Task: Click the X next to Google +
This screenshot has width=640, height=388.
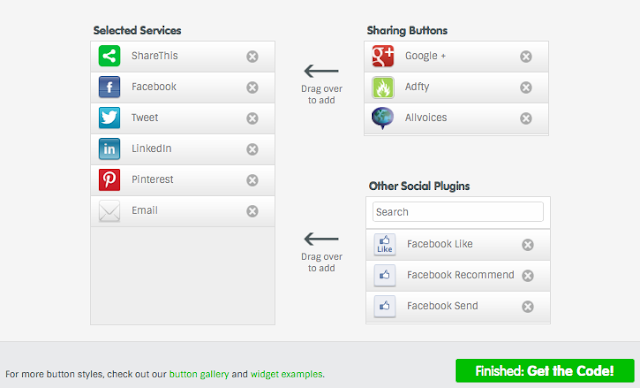Action: 526,56
